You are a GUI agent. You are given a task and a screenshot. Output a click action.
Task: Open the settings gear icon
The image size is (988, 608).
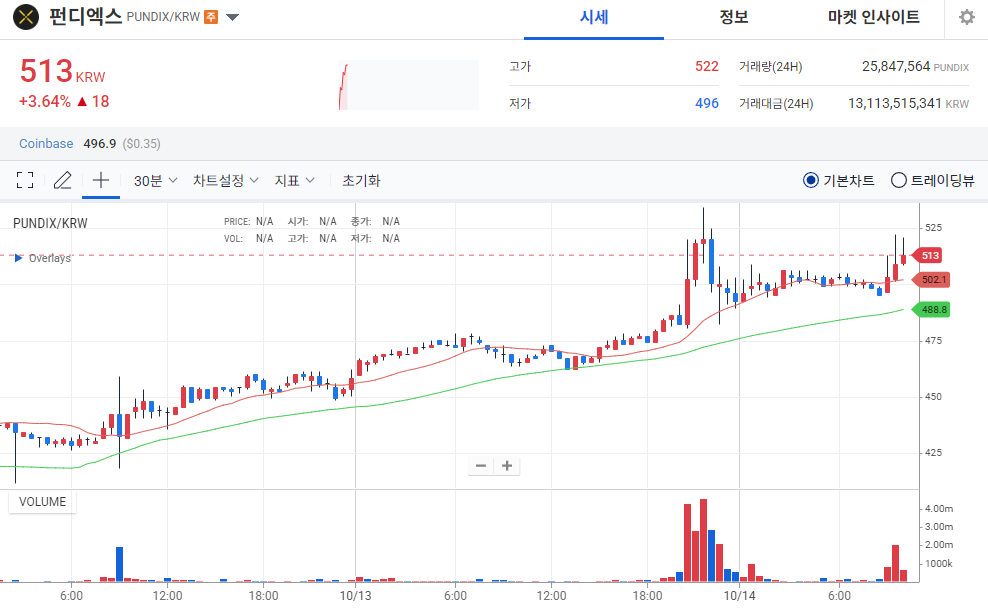965,17
